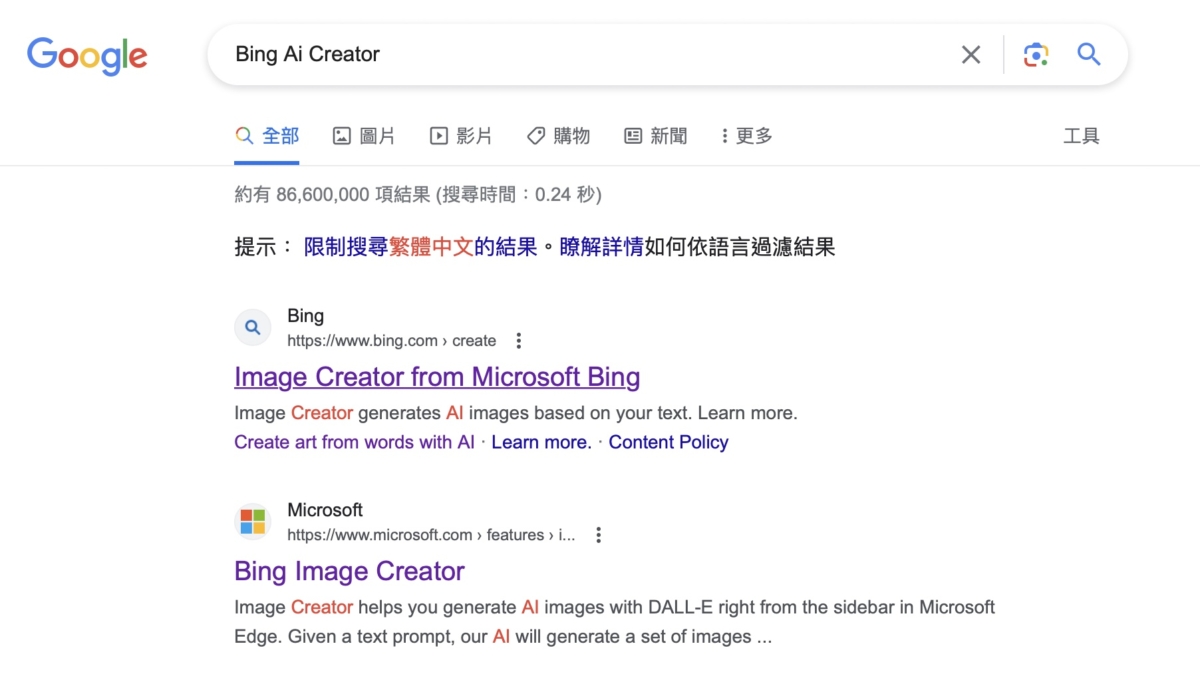Switch to the 新聞 (News) tab
Image resolution: width=1200 pixels, height=680 pixels.
[656, 136]
